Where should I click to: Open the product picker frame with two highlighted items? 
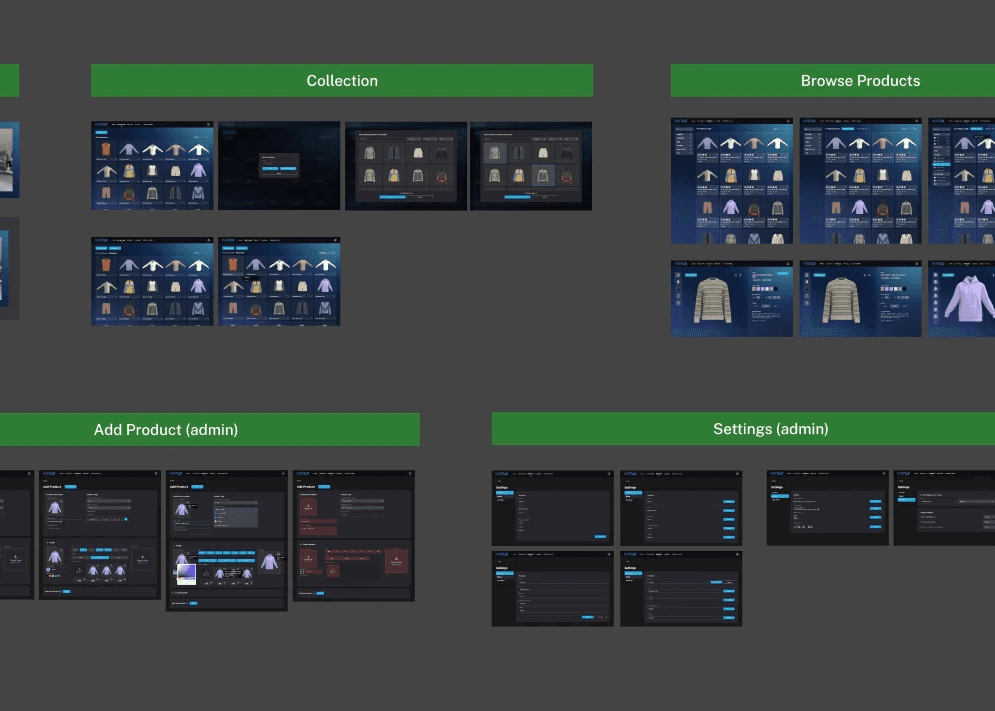pos(531,166)
